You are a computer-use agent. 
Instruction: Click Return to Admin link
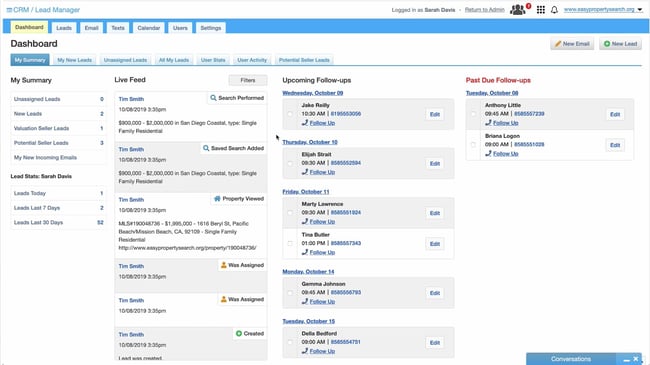(485, 10)
